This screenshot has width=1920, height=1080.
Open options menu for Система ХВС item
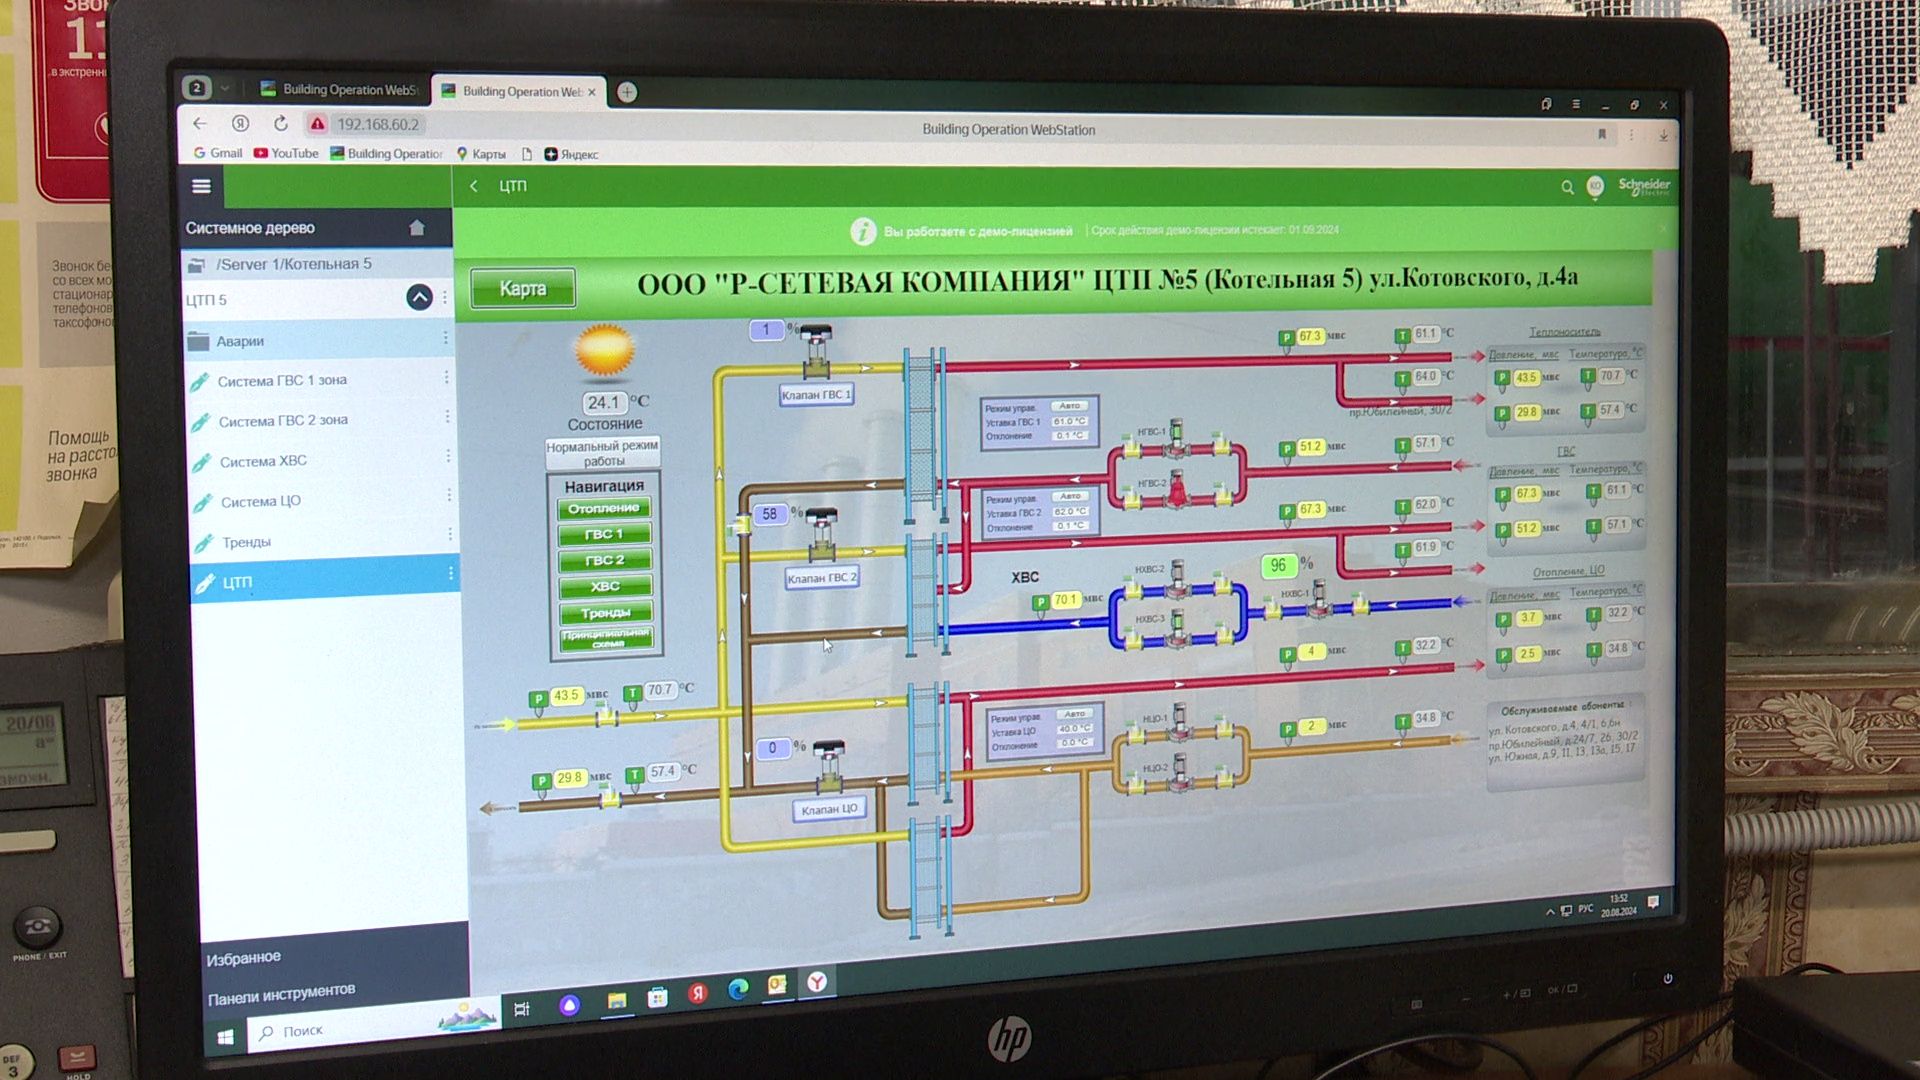[448, 457]
